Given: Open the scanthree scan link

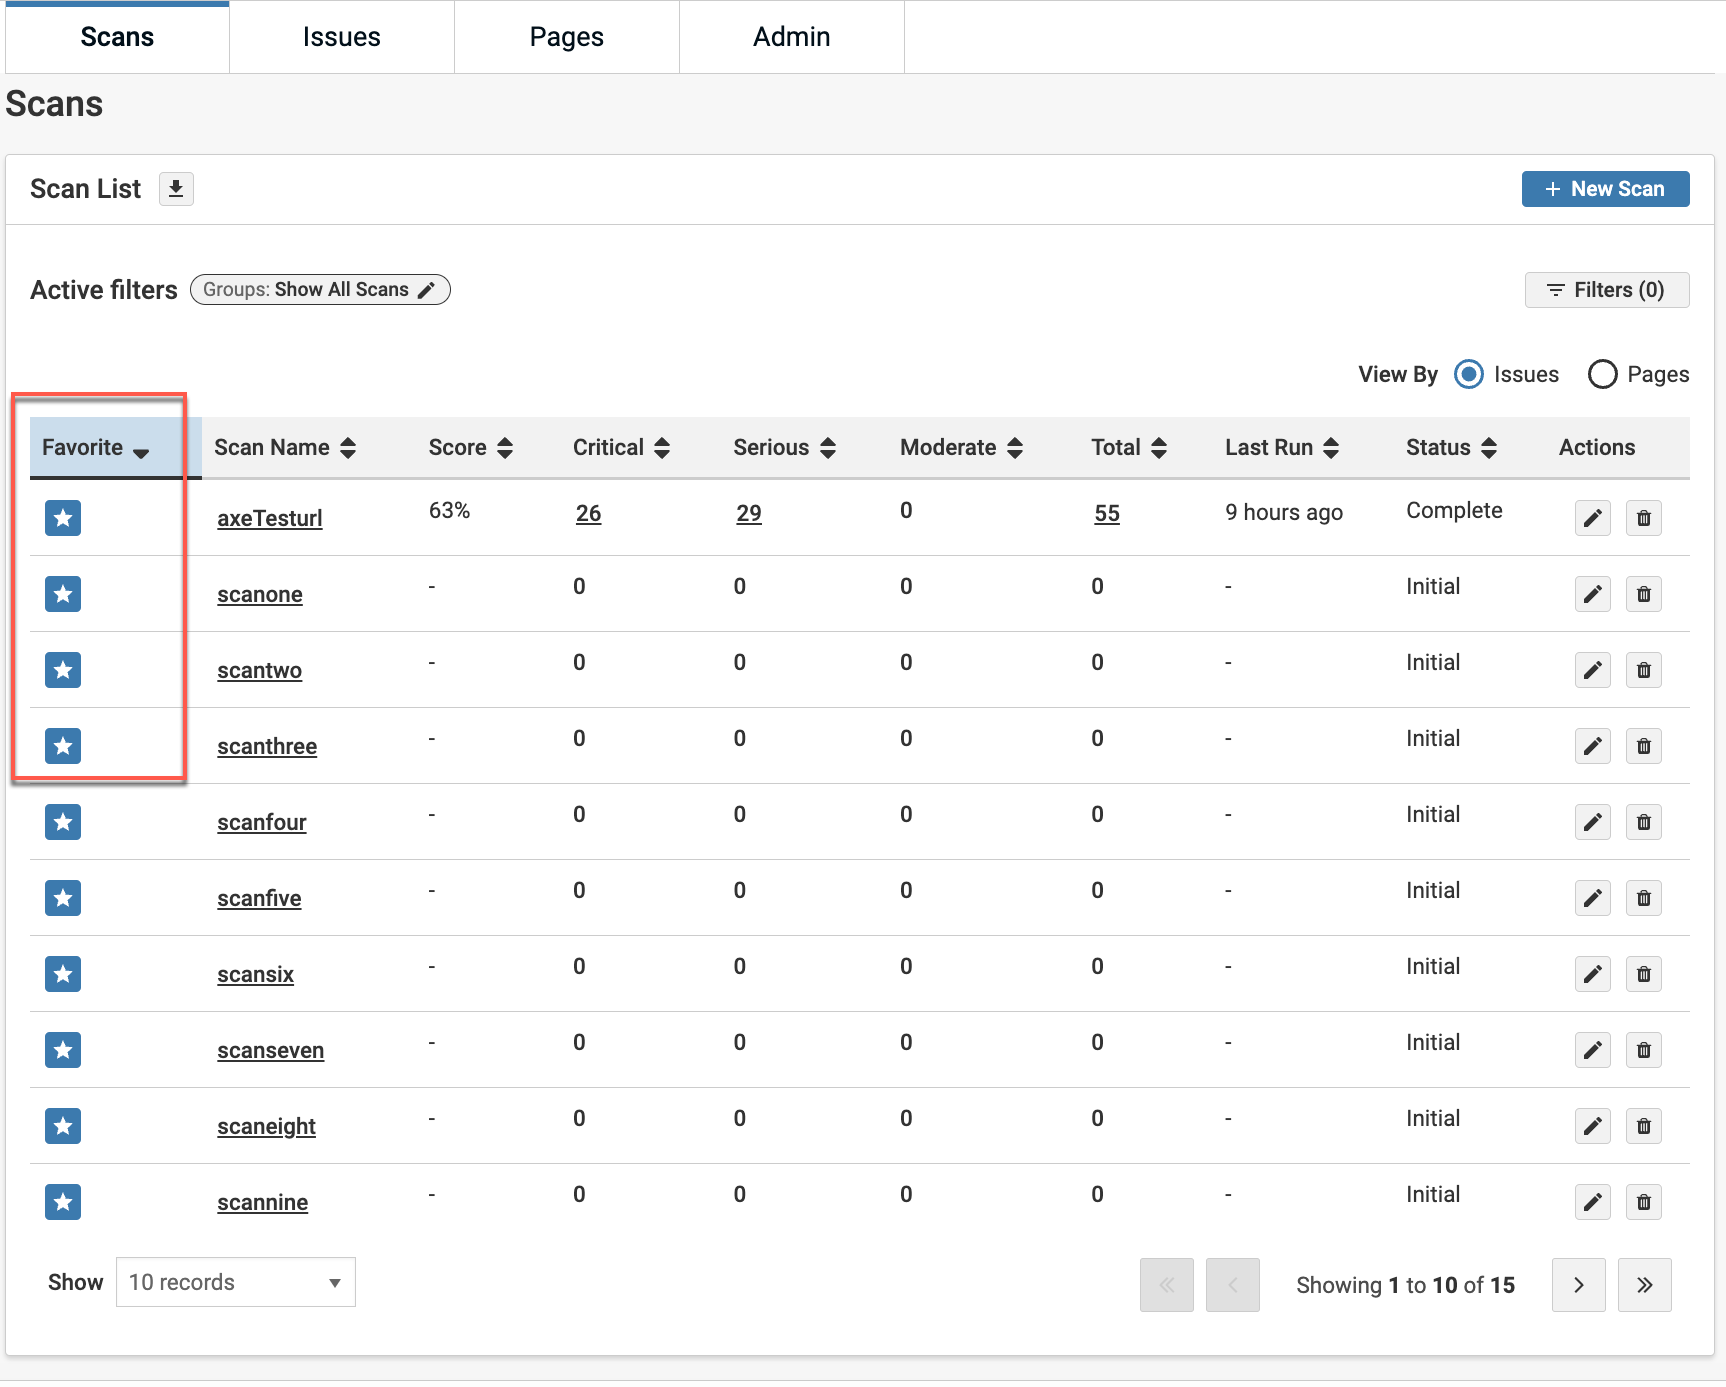Looking at the screenshot, I should (267, 747).
